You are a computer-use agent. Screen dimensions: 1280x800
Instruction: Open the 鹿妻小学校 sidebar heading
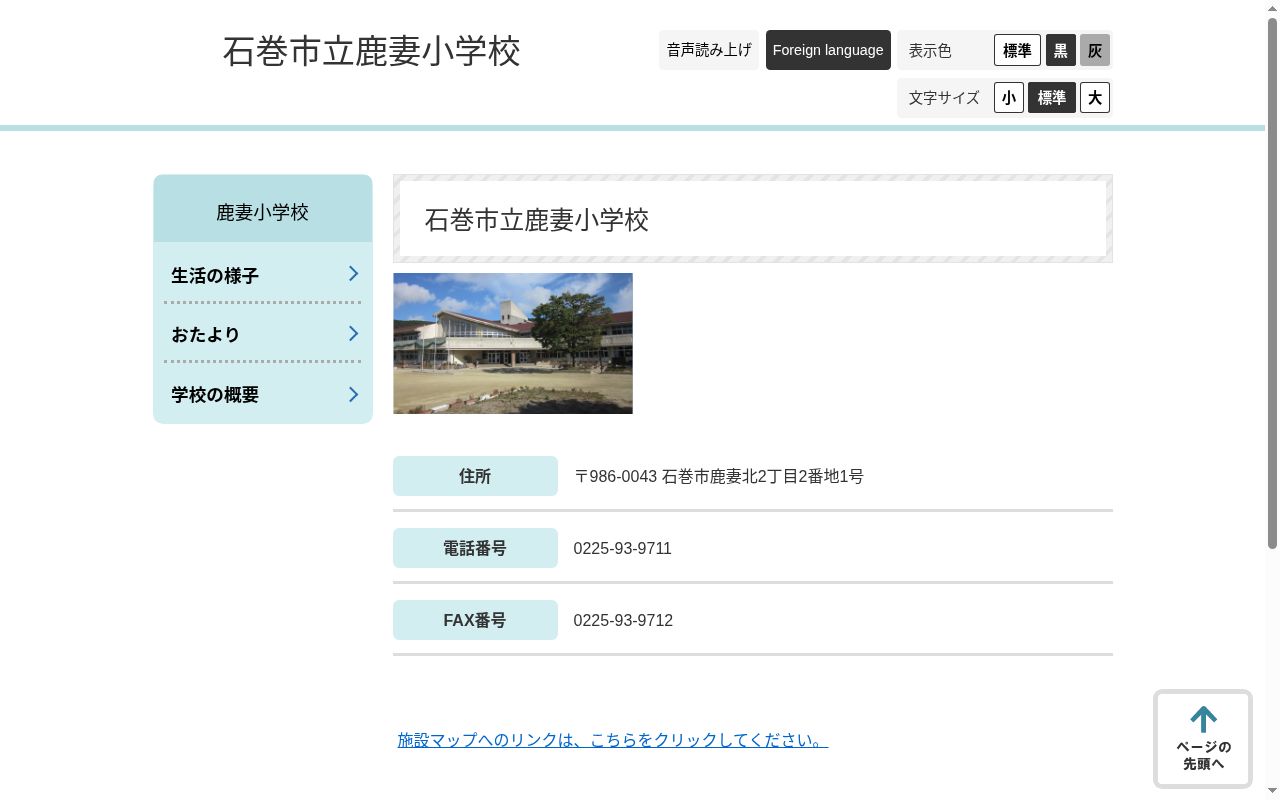(263, 212)
